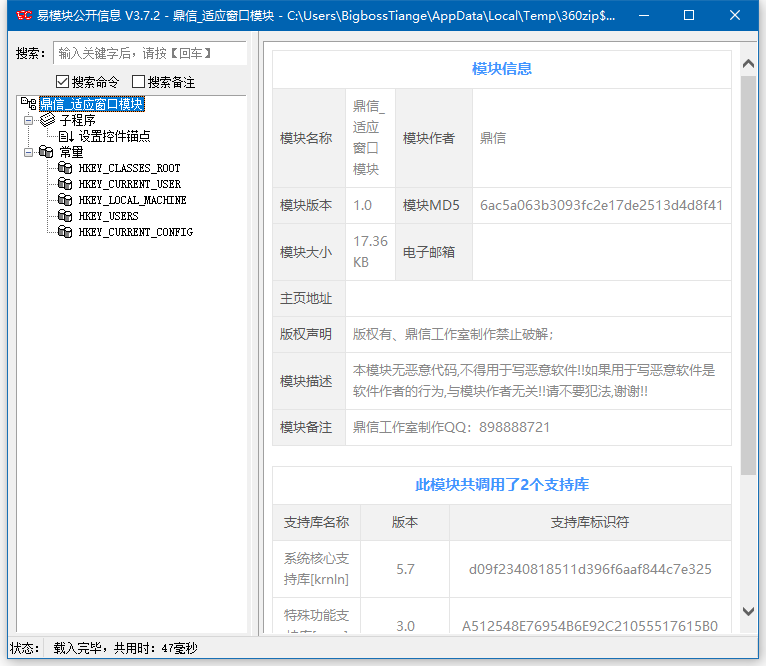Screen dimensions: 766x666
Task: Click the 模块备注 QQ number text
Action: point(451,427)
